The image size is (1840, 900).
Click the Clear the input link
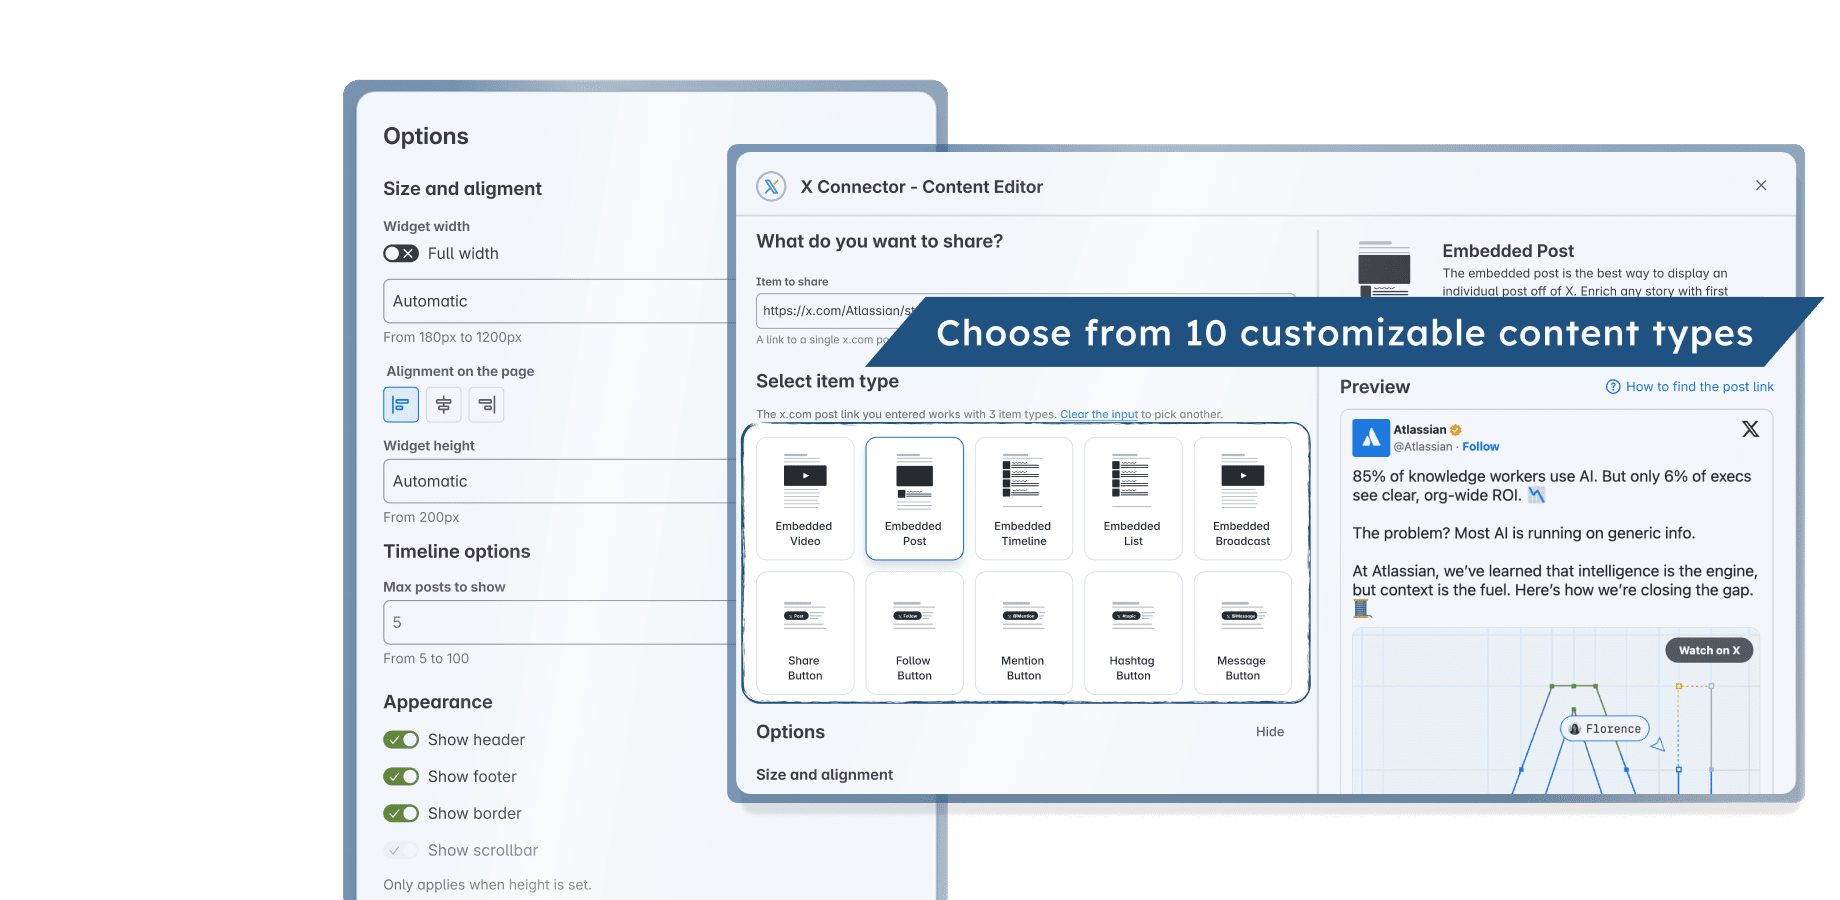[1099, 414]
